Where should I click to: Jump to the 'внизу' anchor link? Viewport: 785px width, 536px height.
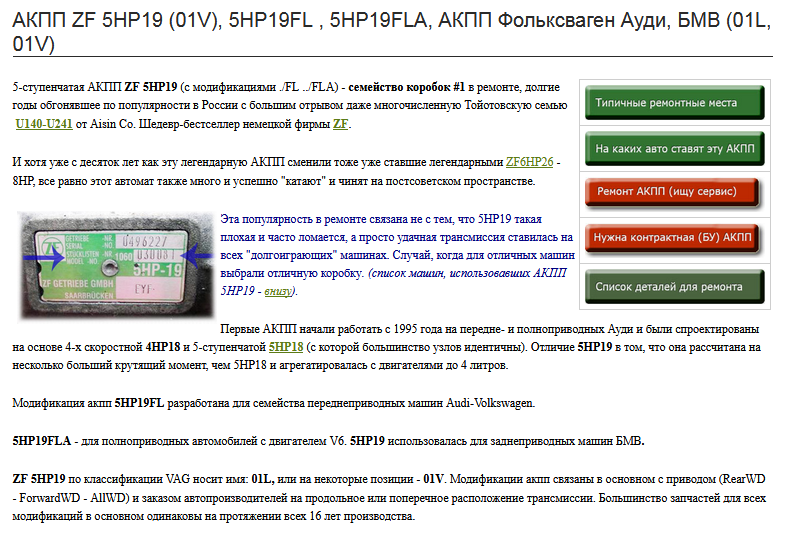point(278,291)
